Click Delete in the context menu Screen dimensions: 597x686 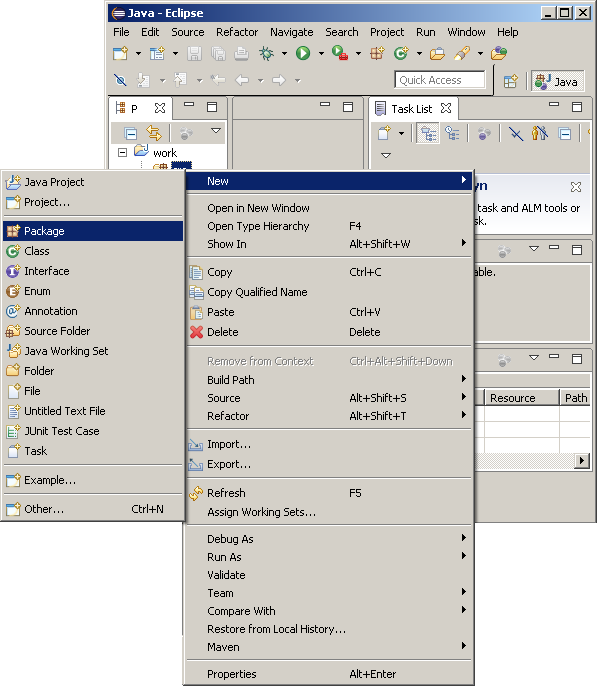330,332
